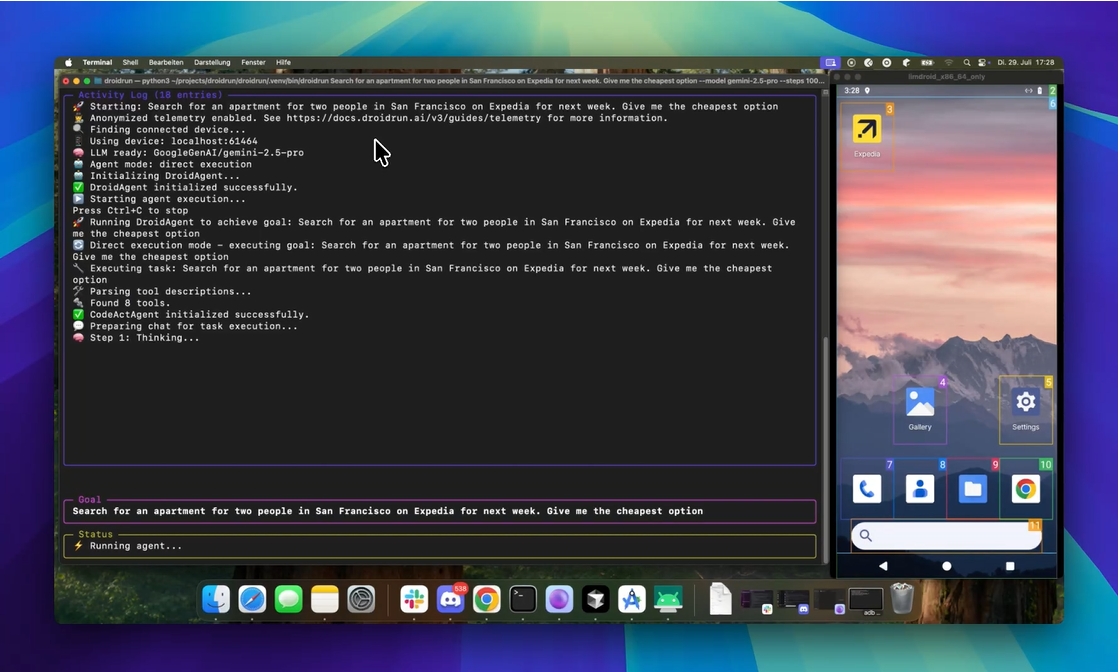
Task: Open the Files app in Android dock
Action: tap(973, 488)
